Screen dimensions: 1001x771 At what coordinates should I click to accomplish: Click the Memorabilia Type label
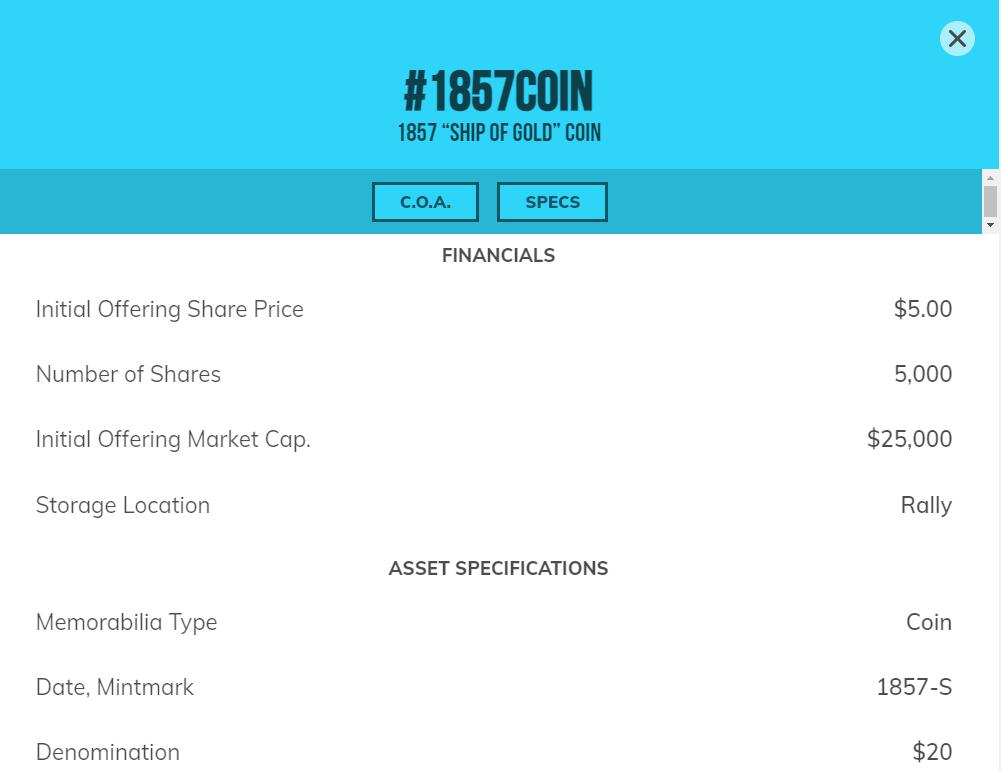point(126,623)
